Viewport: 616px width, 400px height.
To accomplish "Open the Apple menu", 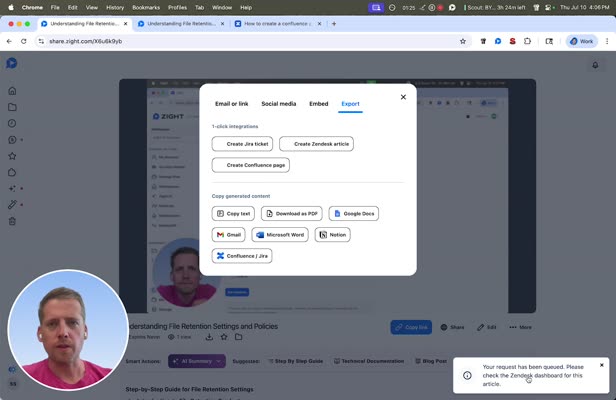I will click(x=11, y=7).
